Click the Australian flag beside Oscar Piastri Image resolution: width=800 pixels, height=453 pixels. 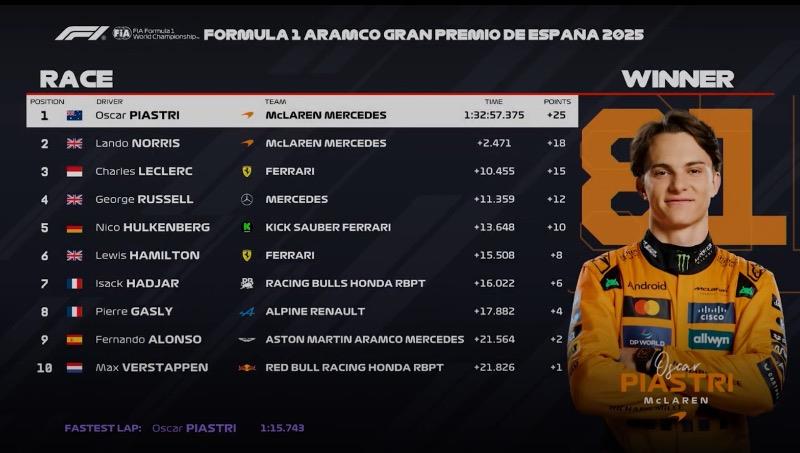[74, 115]
